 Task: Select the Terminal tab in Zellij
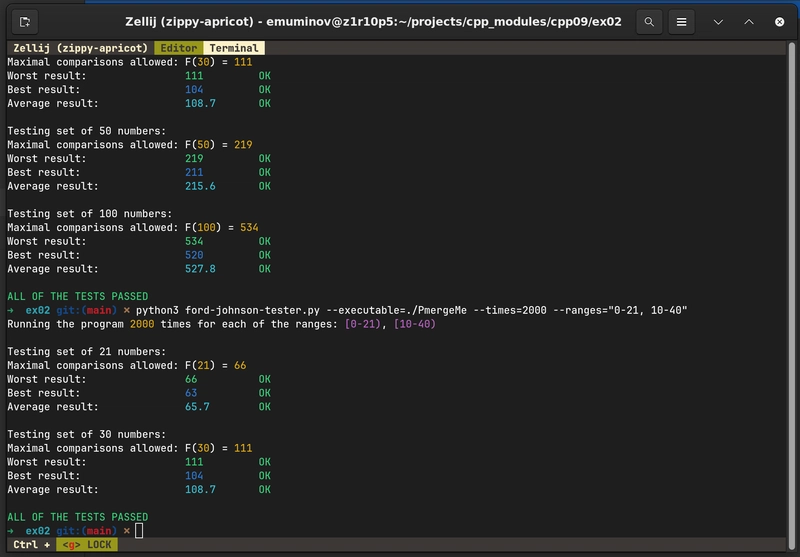click(x=233, y=48)
